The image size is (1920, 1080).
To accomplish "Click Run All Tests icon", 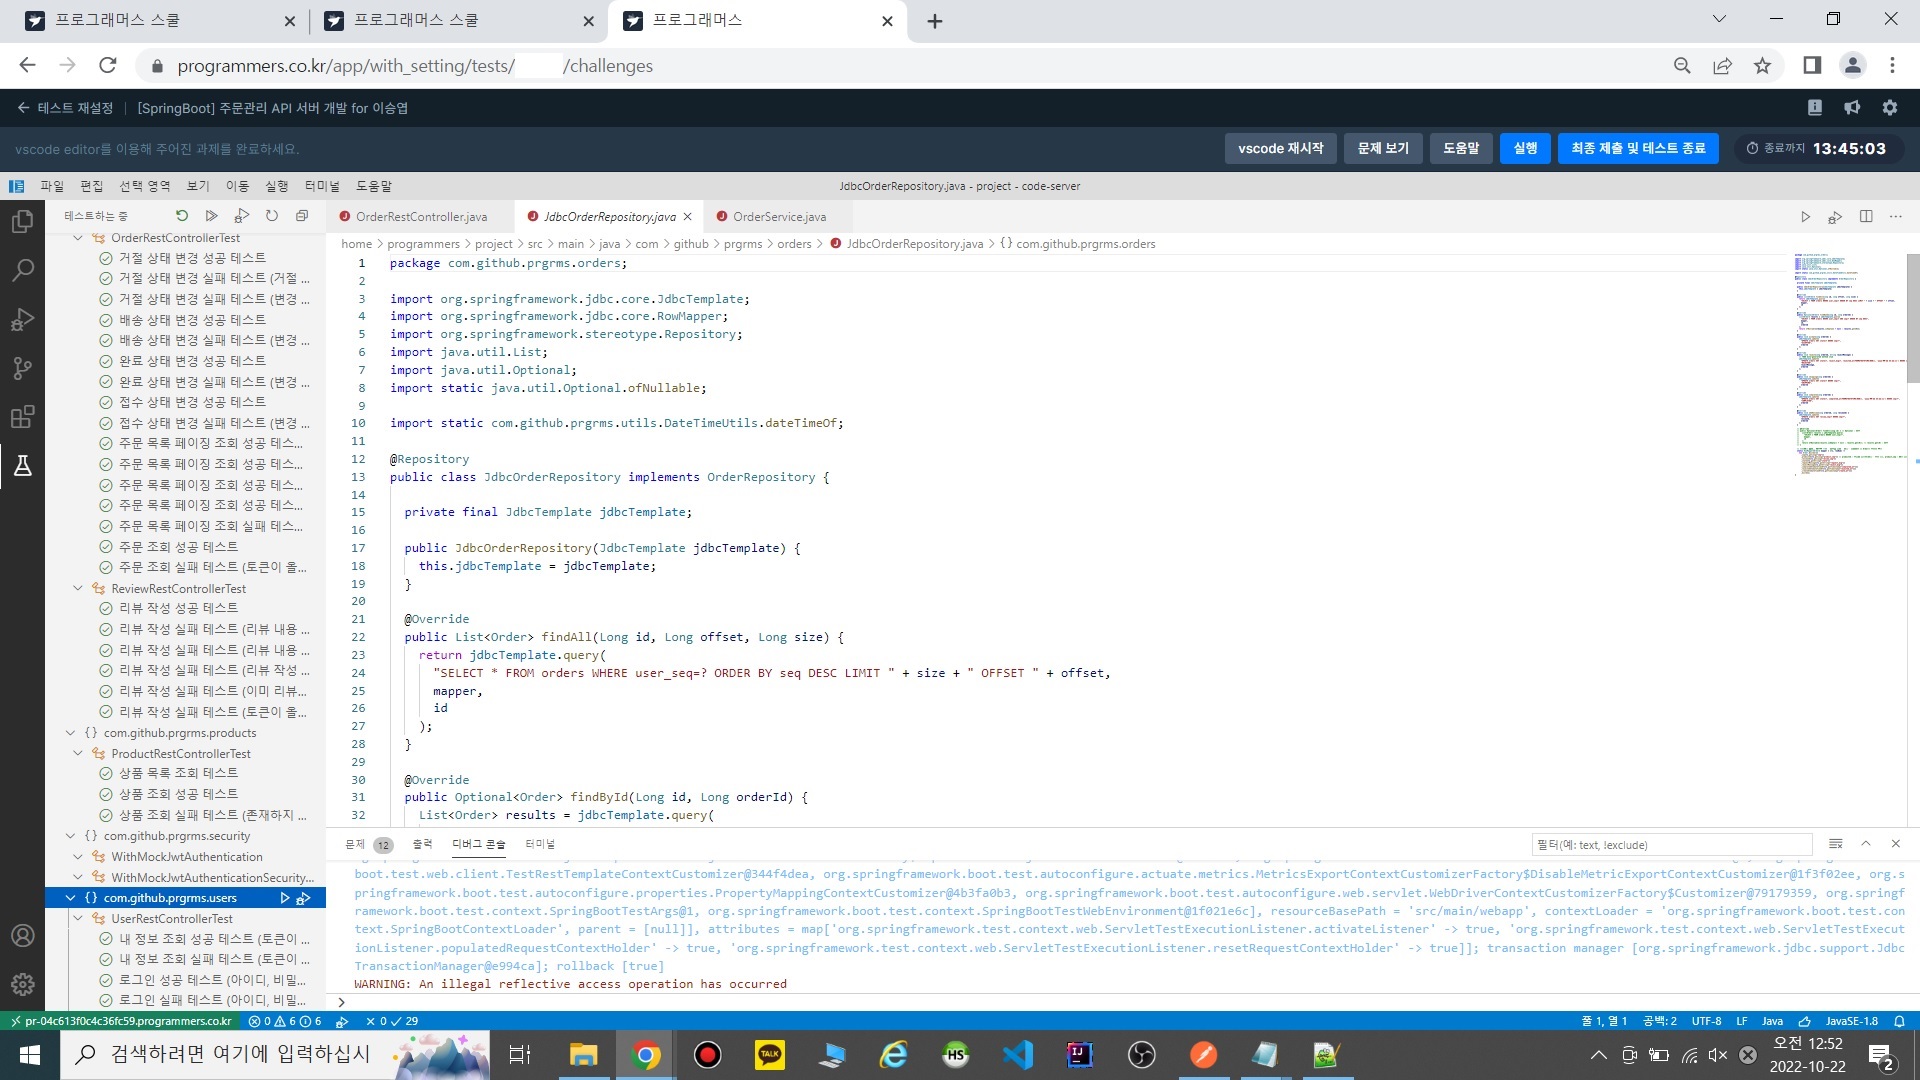I will 211,216.
